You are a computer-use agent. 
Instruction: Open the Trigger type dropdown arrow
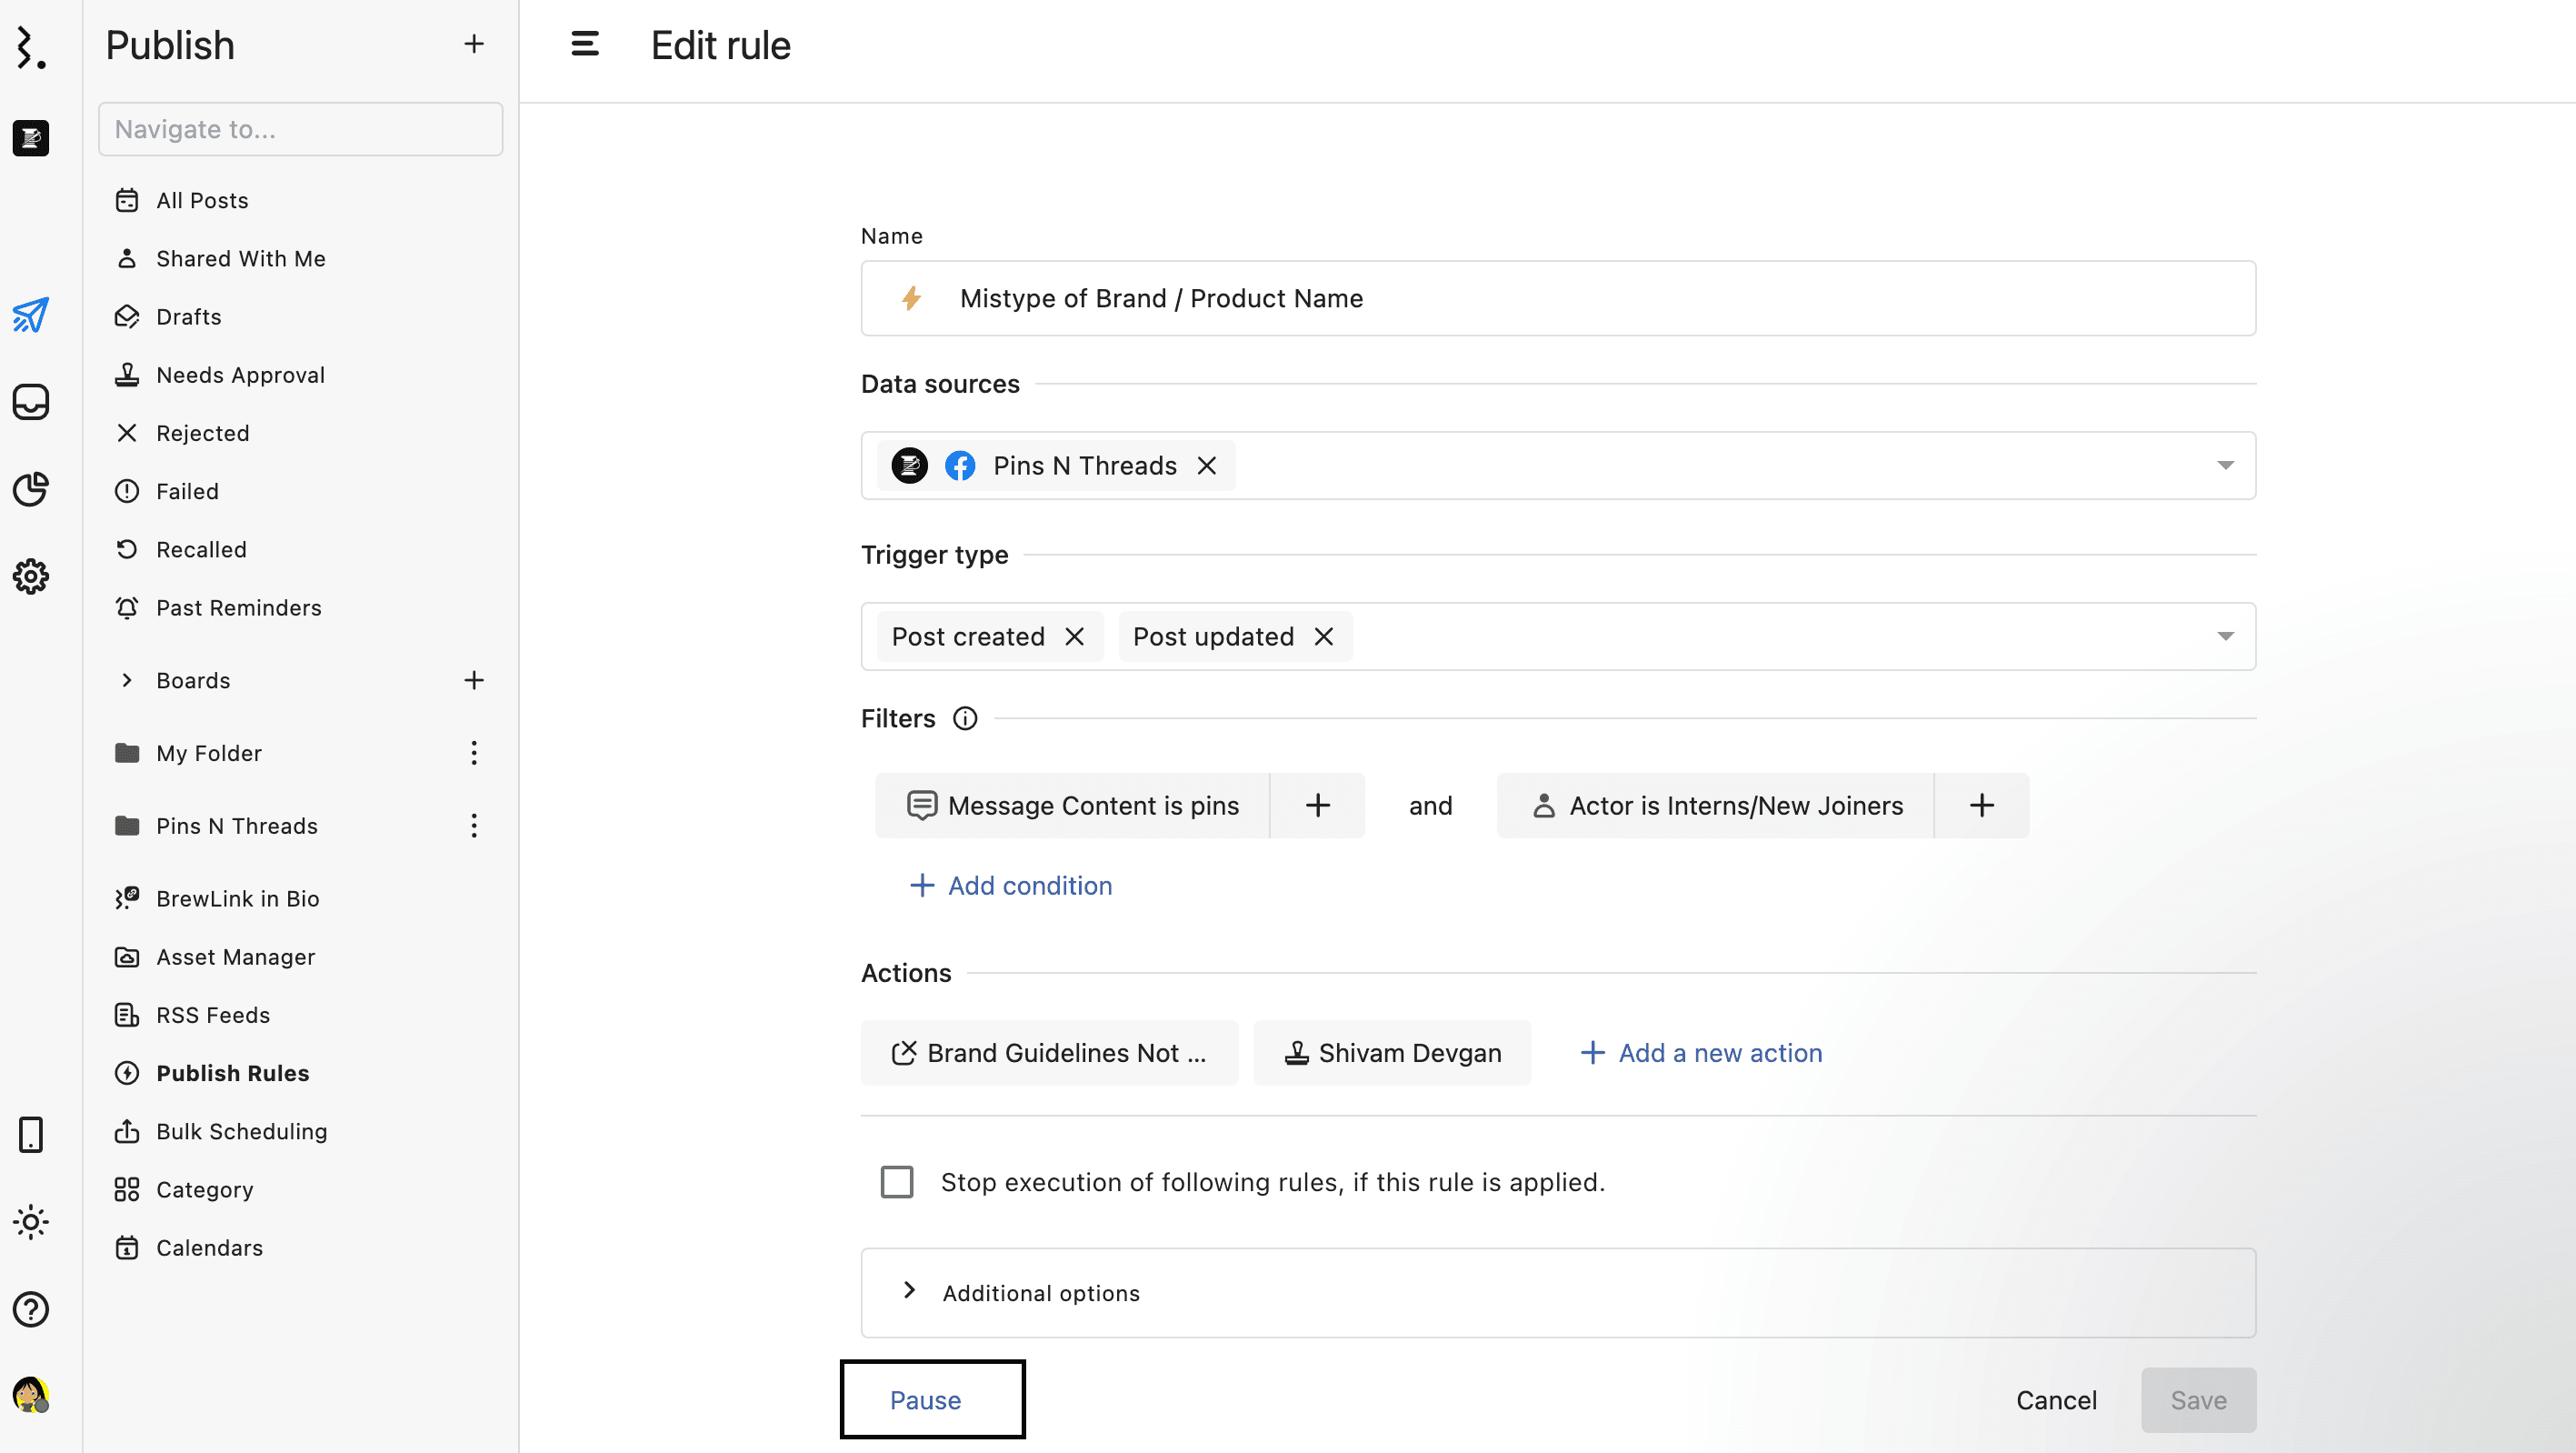[x=2225, y=637]
